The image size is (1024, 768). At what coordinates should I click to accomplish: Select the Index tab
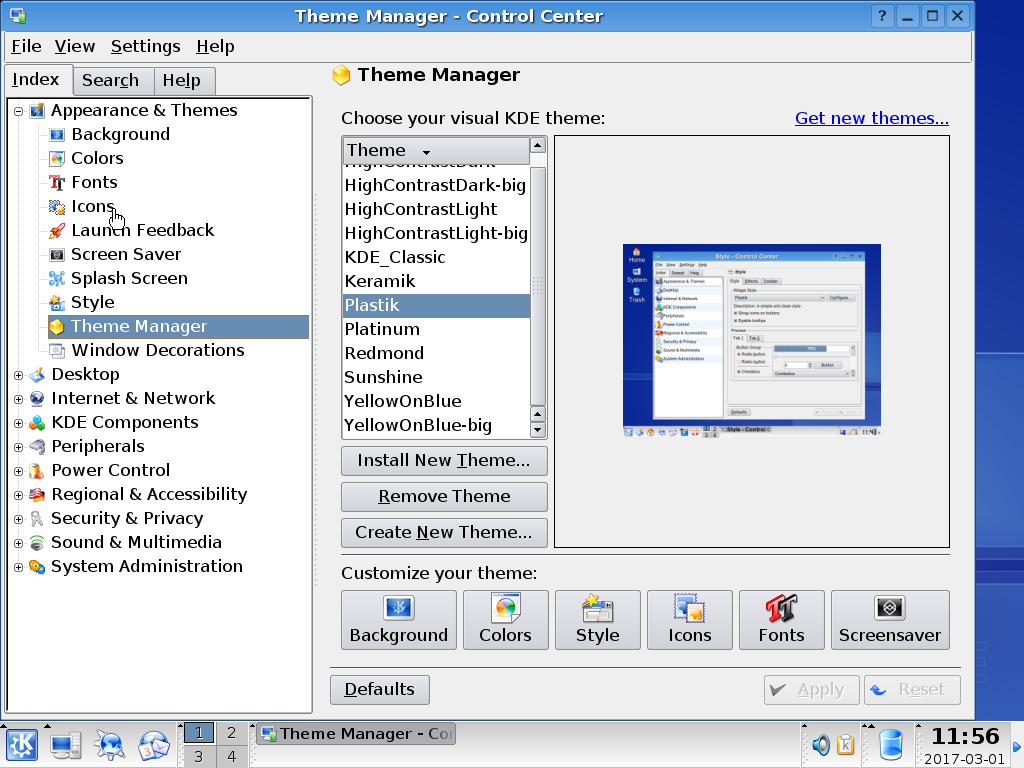tap(39, 79)
